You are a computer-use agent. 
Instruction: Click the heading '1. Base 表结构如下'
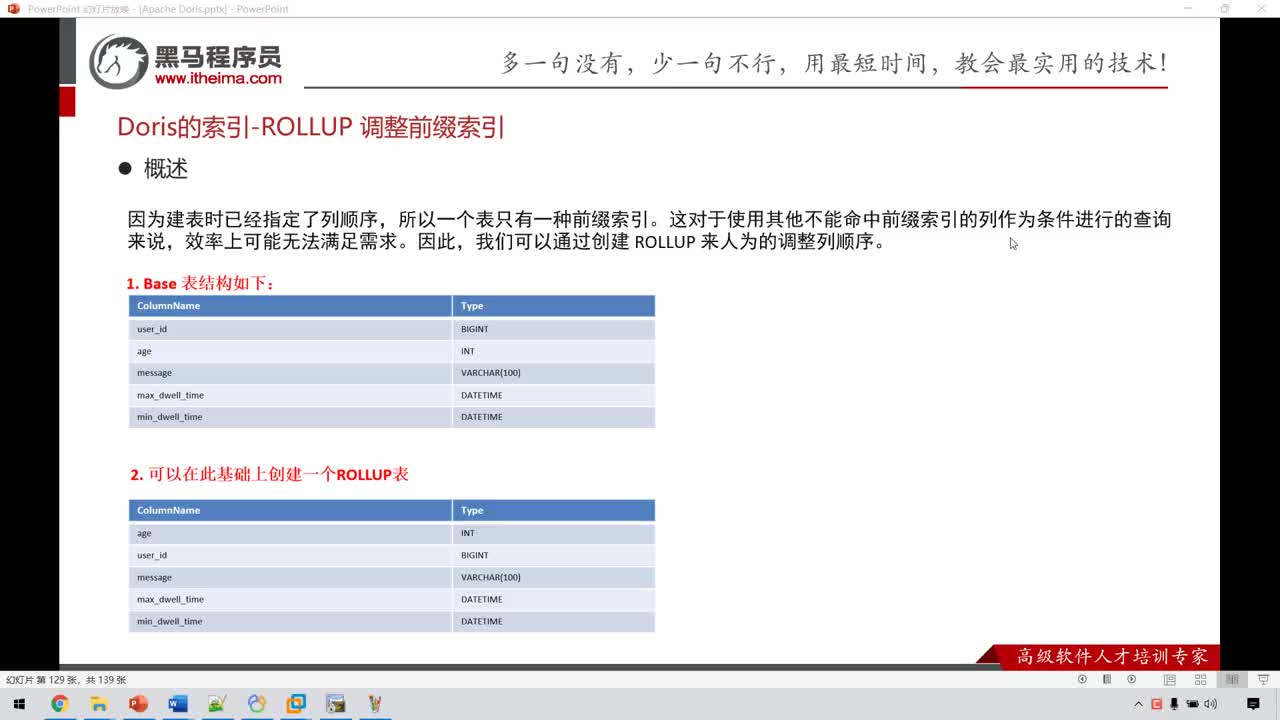point(200,283)
